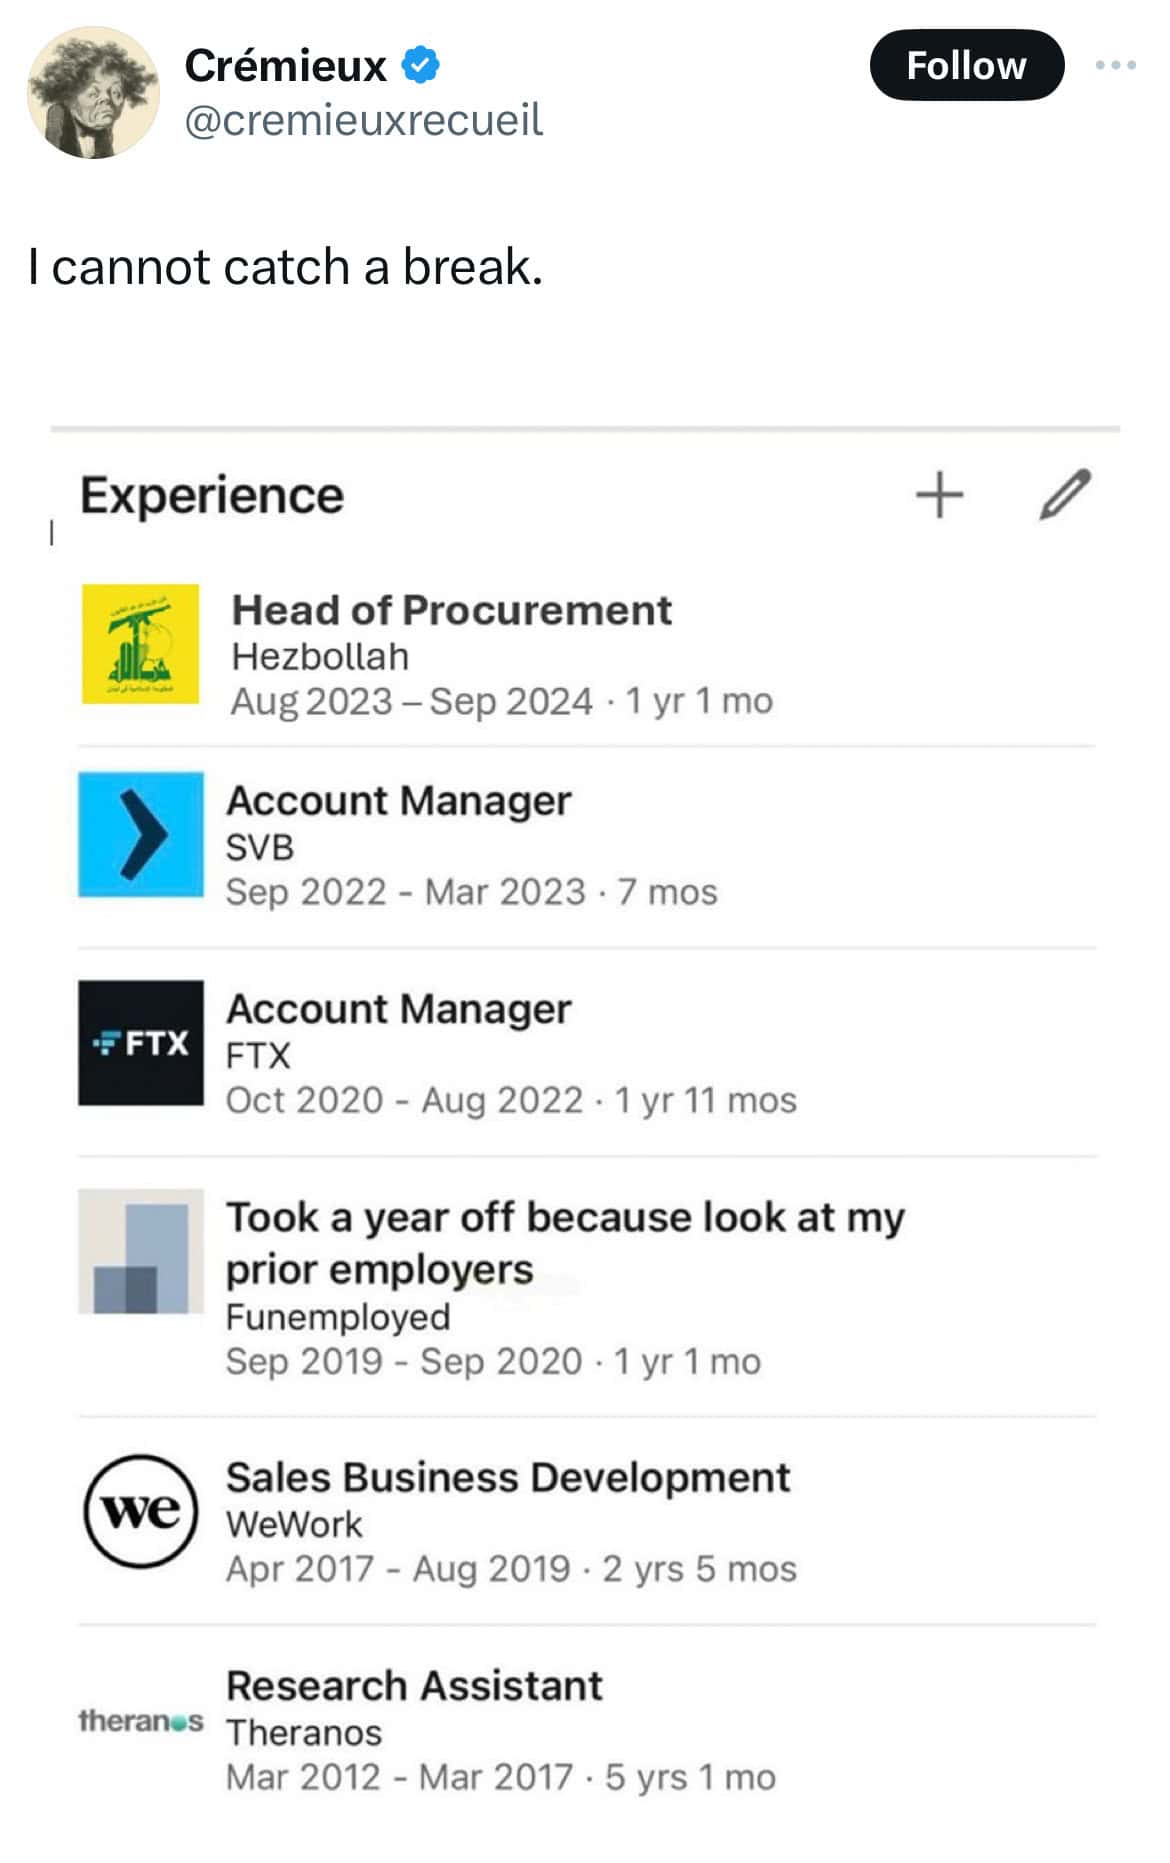Screen dimensions: 1170x1863
Task: Click the Funemployed placeholder company logo
Action: pyautogui.click(x=141, y=1251)
